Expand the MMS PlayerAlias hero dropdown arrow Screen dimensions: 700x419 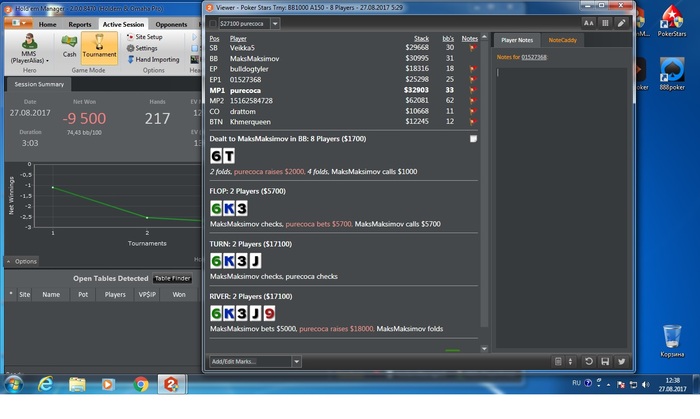tap(47, 61)
